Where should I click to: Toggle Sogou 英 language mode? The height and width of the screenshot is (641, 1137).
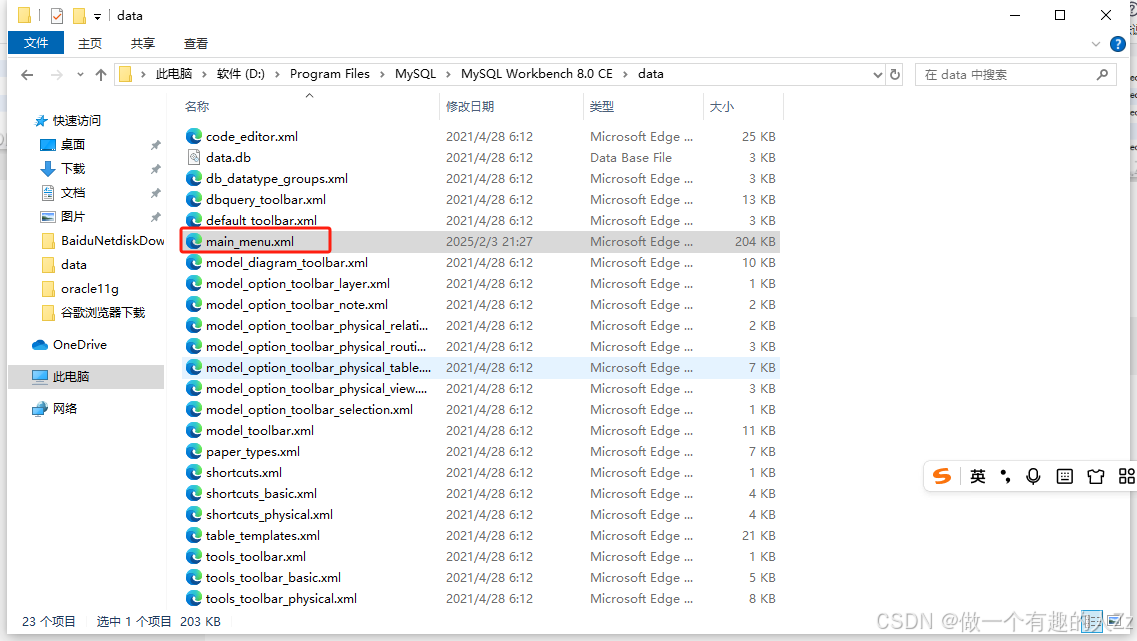tap(977, 476)
